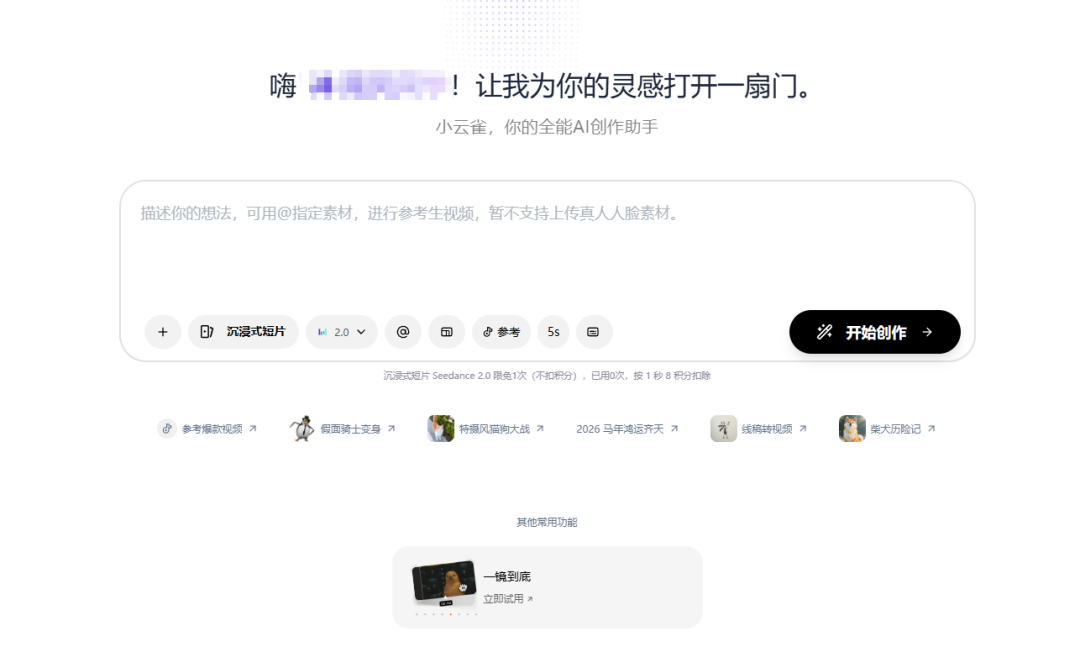The image size is (1080, 668).
Task: Open the 一镜到底 video thumbnail
Action: coord(444,581)
